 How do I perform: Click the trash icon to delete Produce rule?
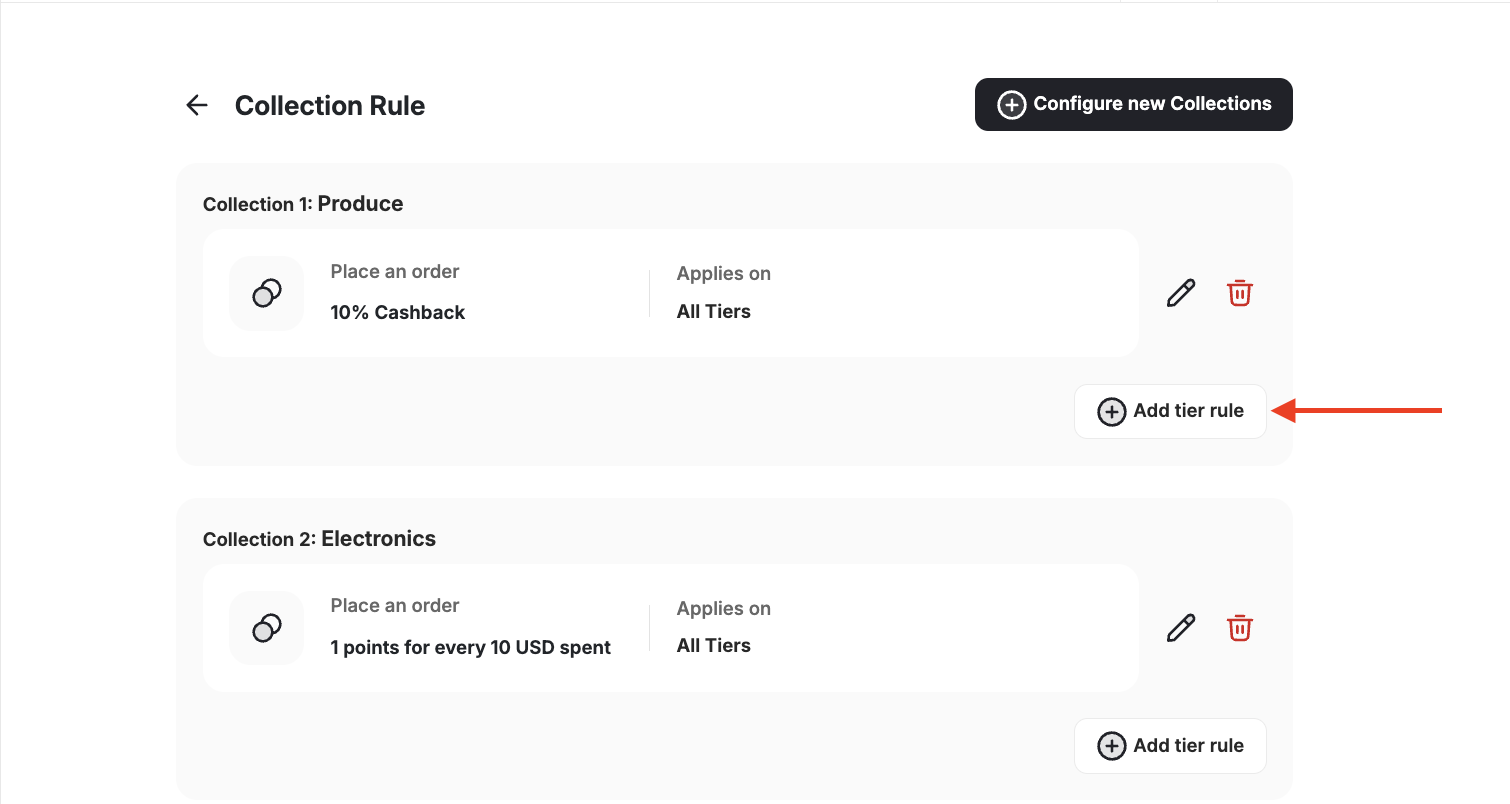pyautogui.click(x=1239, y=292)
